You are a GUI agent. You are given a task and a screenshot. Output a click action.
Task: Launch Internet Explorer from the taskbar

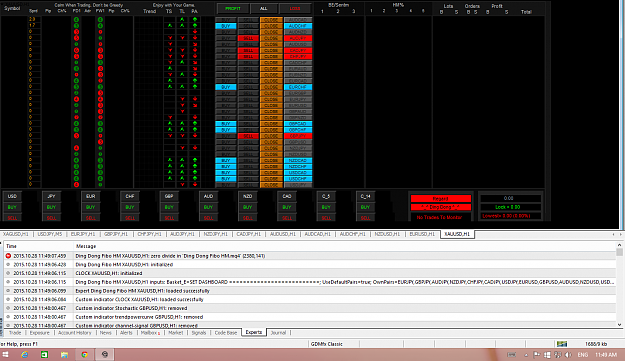tap(25, 354)
